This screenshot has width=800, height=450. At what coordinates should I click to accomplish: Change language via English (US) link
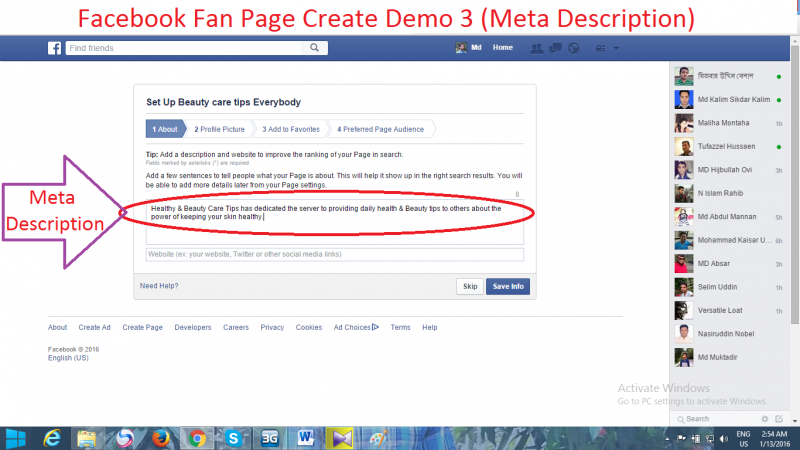(68, 358)
